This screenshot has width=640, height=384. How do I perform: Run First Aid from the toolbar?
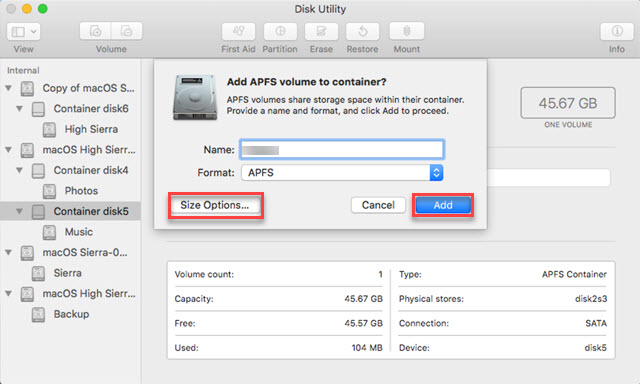(x=238, y=31)
